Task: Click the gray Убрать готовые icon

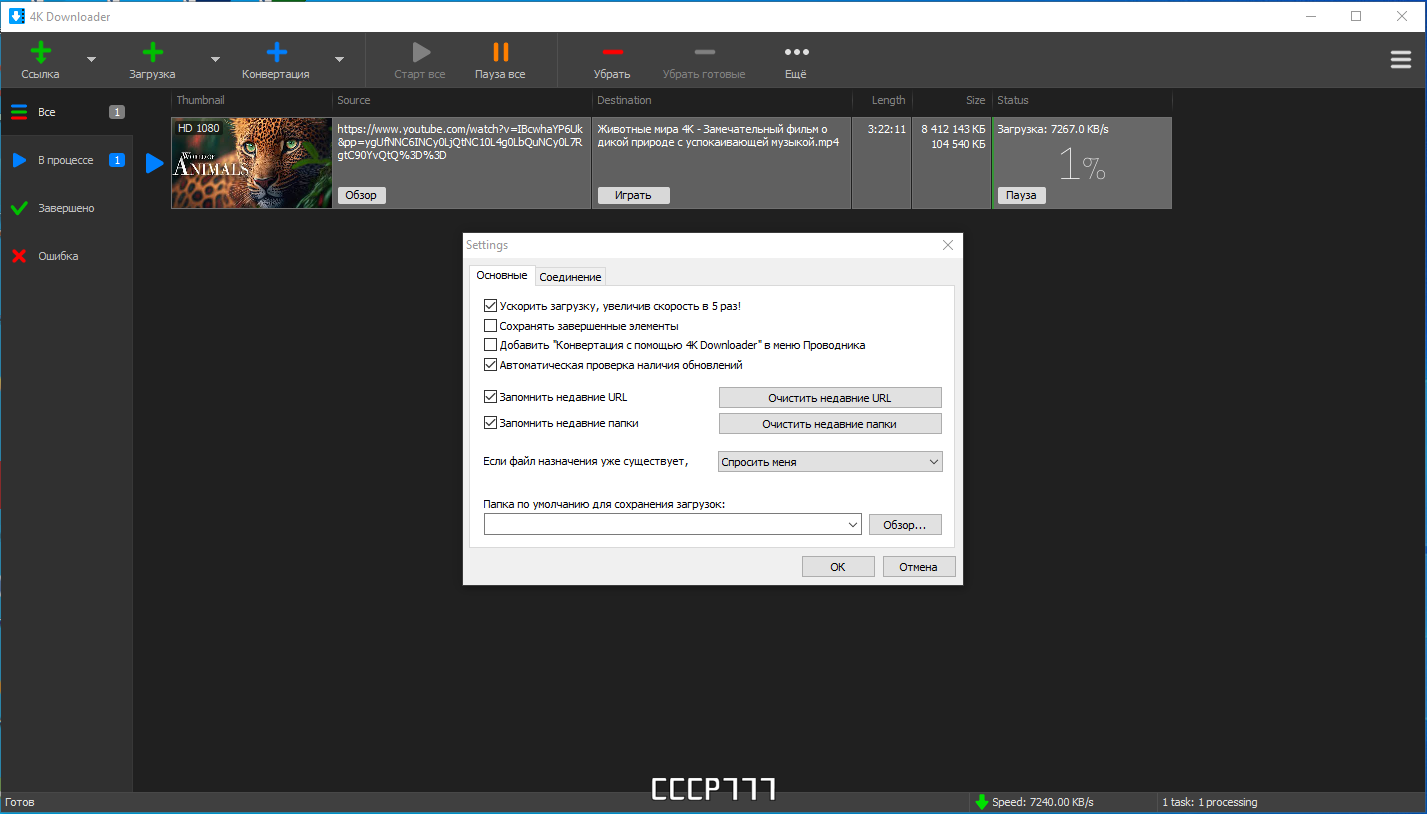Action: pos(705,52)
